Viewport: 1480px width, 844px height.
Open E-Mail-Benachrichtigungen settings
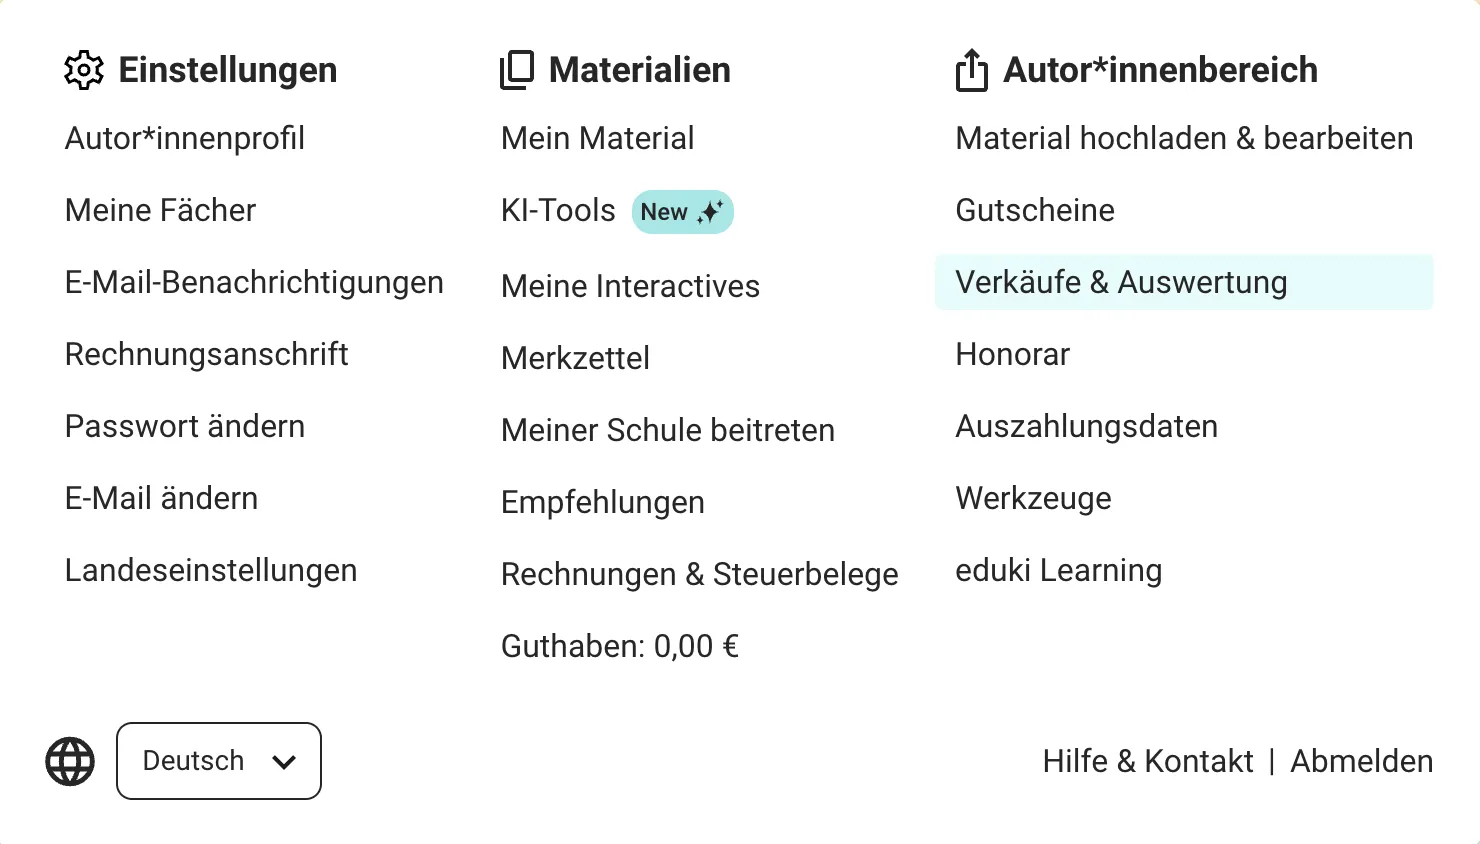pos(254,282)
